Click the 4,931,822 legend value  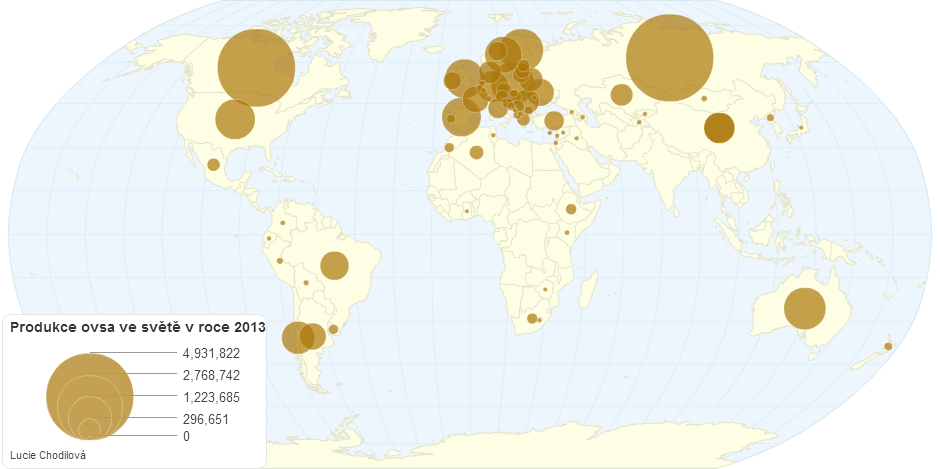(x=211, y=353)
